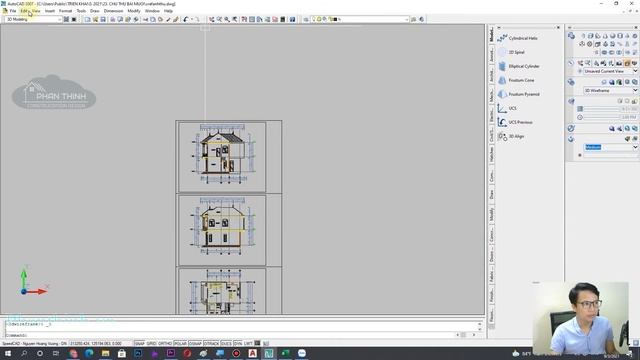640x360 pixels.
Task: Toggle DUCS in status bar
Action: (226, 344)
